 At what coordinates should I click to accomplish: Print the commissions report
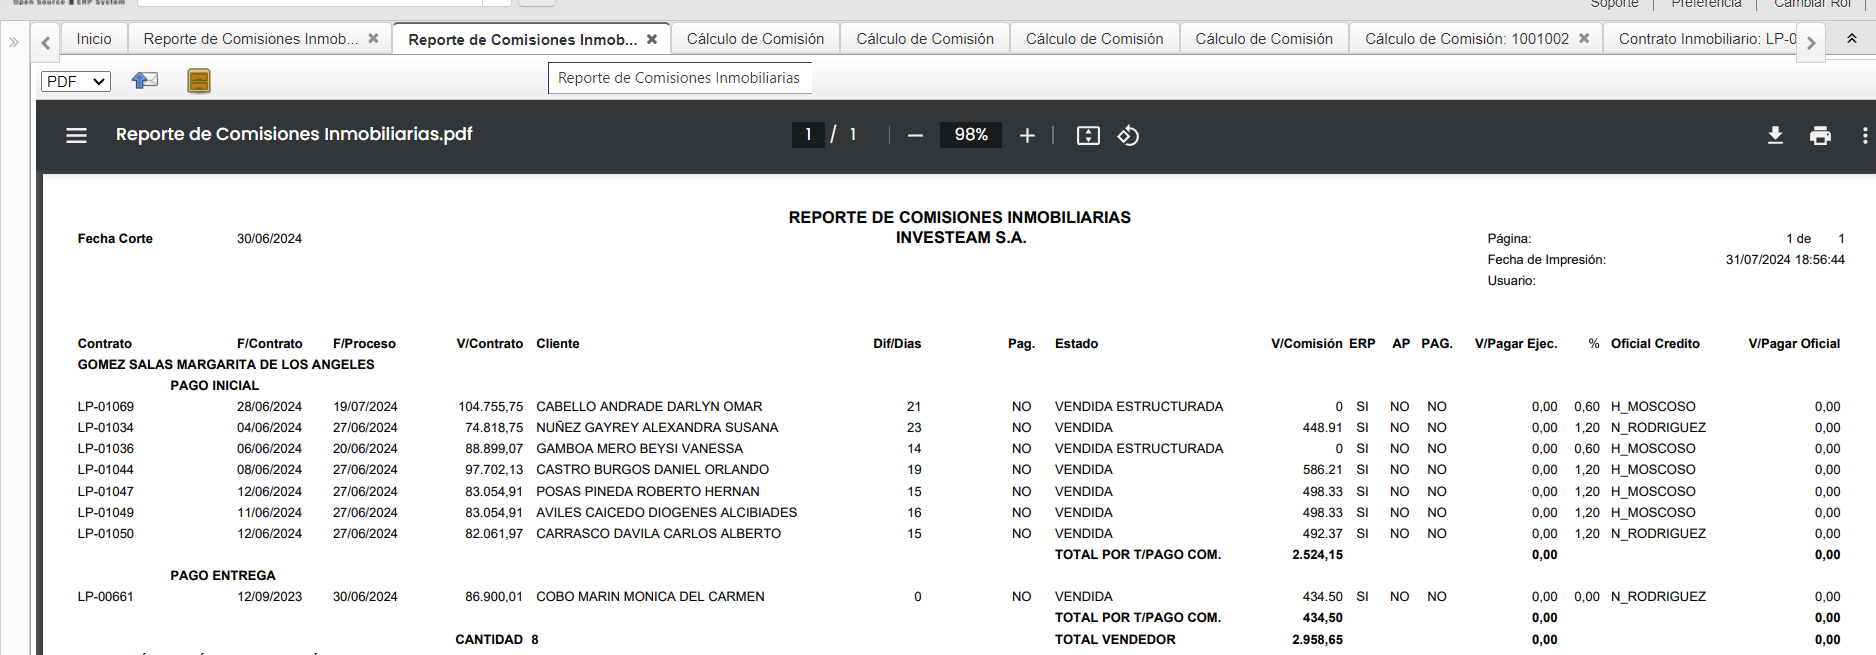click(1820, 135)
